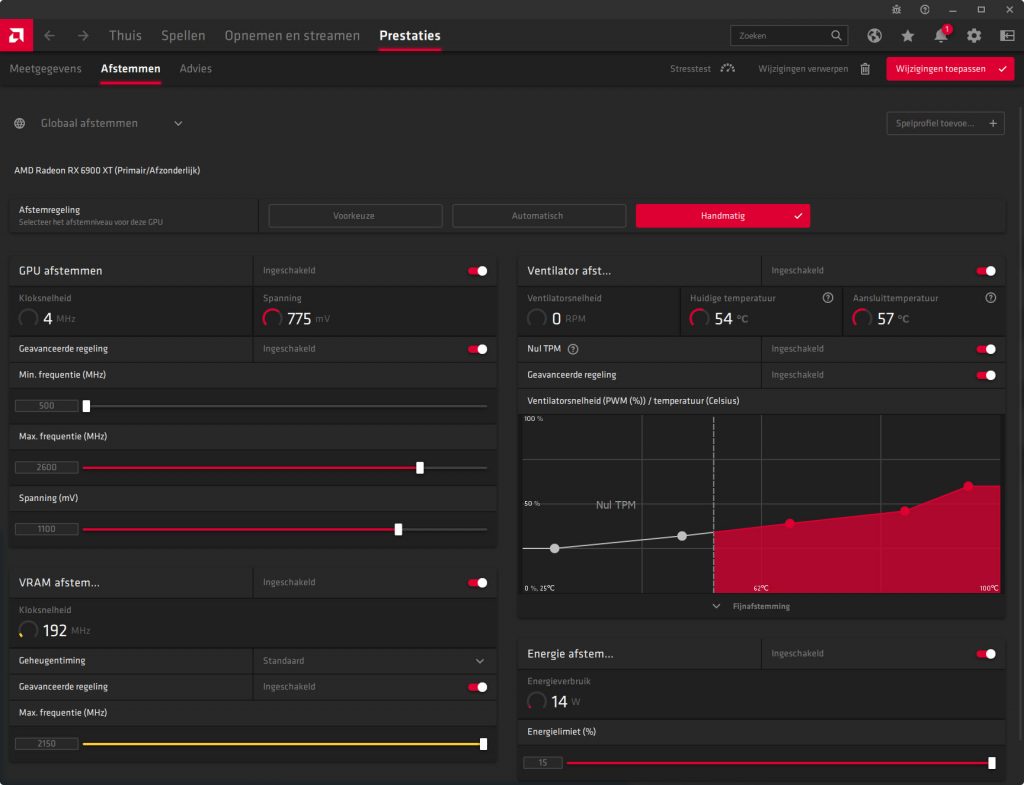
Task: Click the Max. frequentie GPU slider handle
Action: coord(420,467)
